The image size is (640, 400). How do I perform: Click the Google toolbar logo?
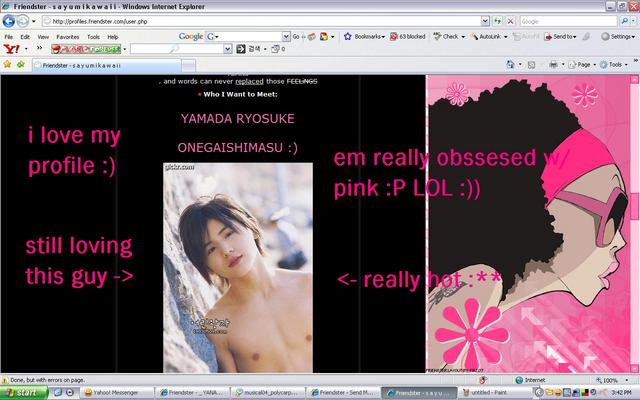click(x=191, y=37)
